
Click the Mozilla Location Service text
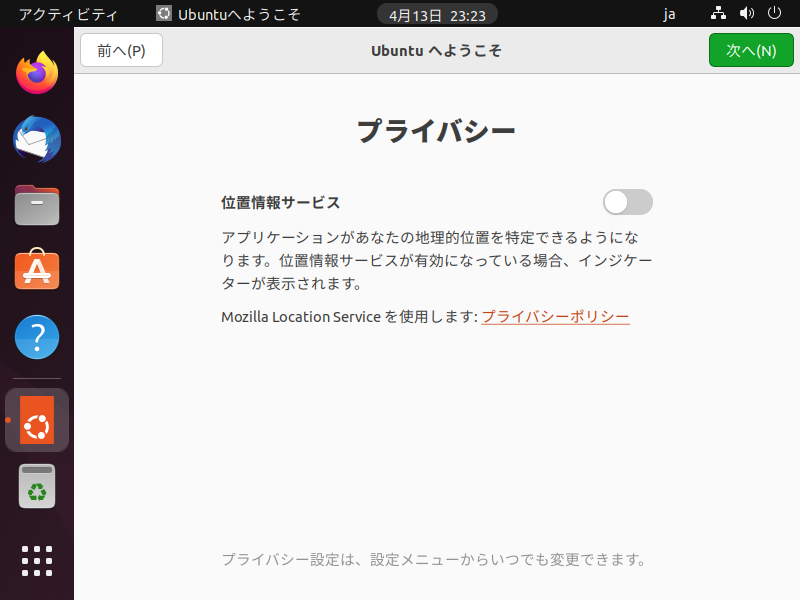[301, 317]
